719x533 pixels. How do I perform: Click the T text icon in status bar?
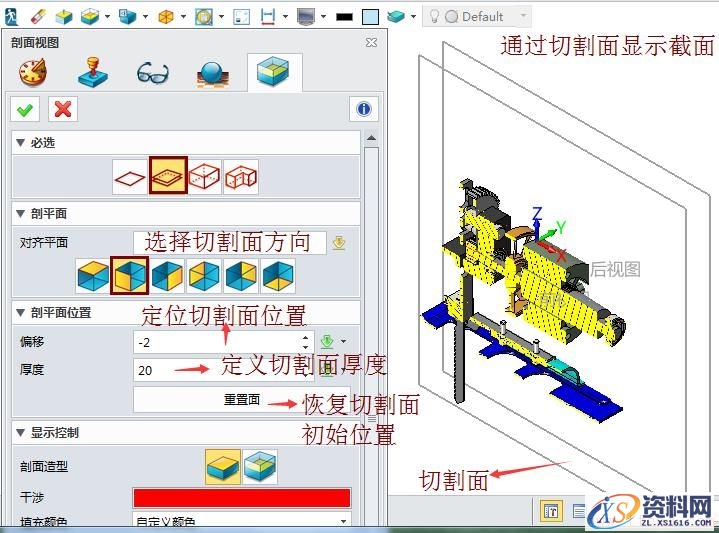pyautogui.click(x=551, y=510)
